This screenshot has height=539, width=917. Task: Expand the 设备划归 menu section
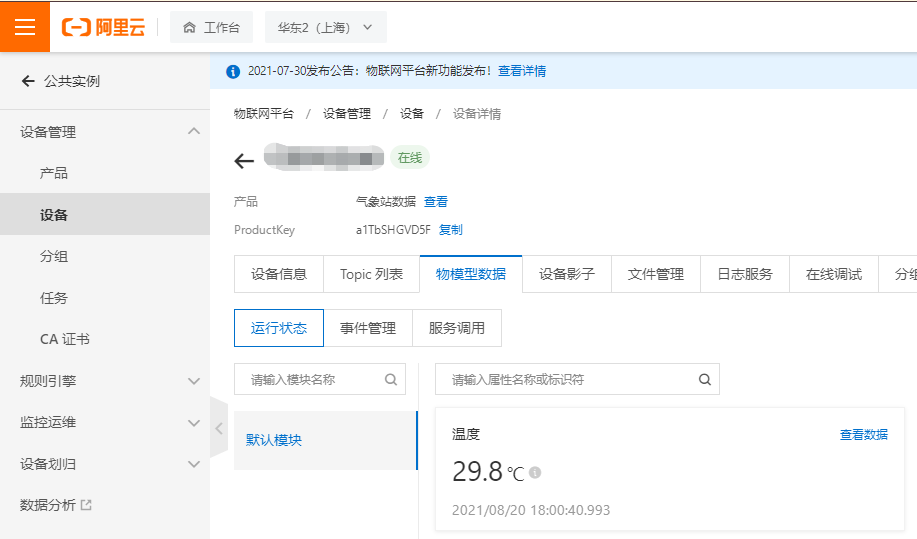point(194,464)
